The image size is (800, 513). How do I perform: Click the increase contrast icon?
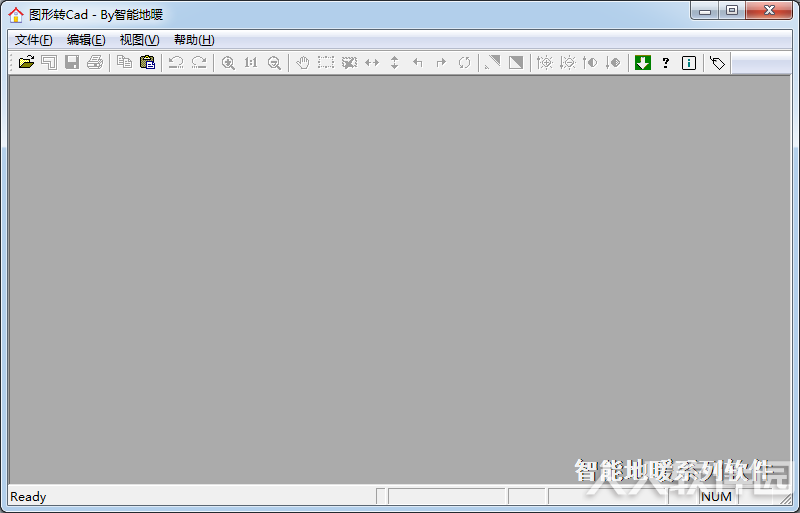point(590,62)
